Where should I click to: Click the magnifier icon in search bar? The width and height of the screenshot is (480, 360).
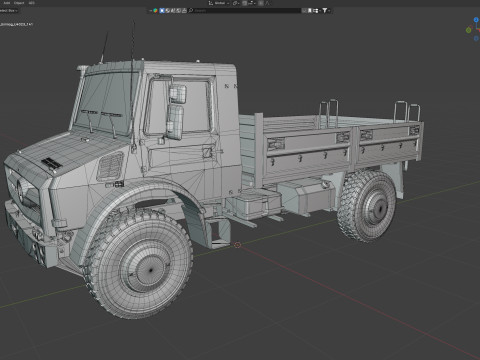pyautogui.click(x=191, y=10)
